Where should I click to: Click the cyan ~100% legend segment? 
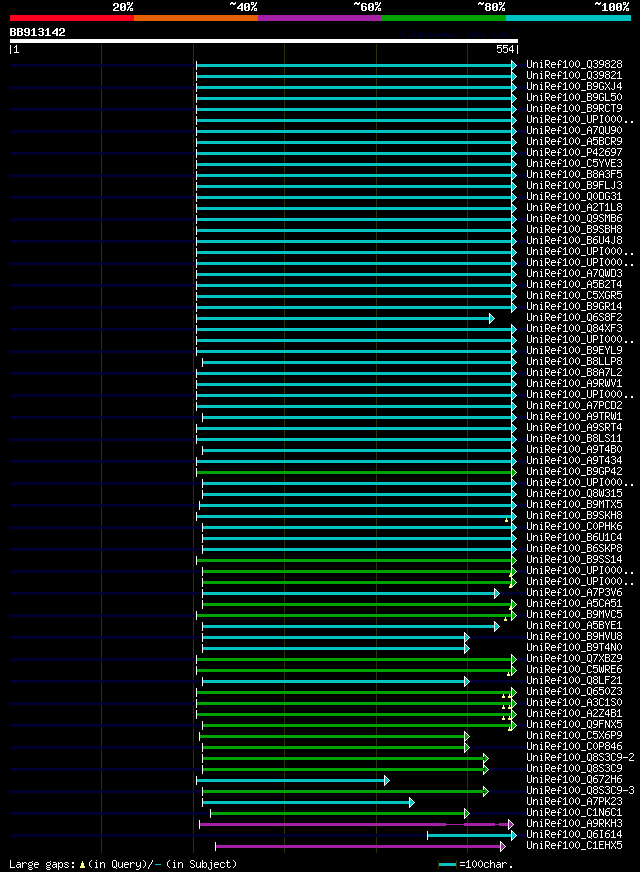click(x=568, y=18)
